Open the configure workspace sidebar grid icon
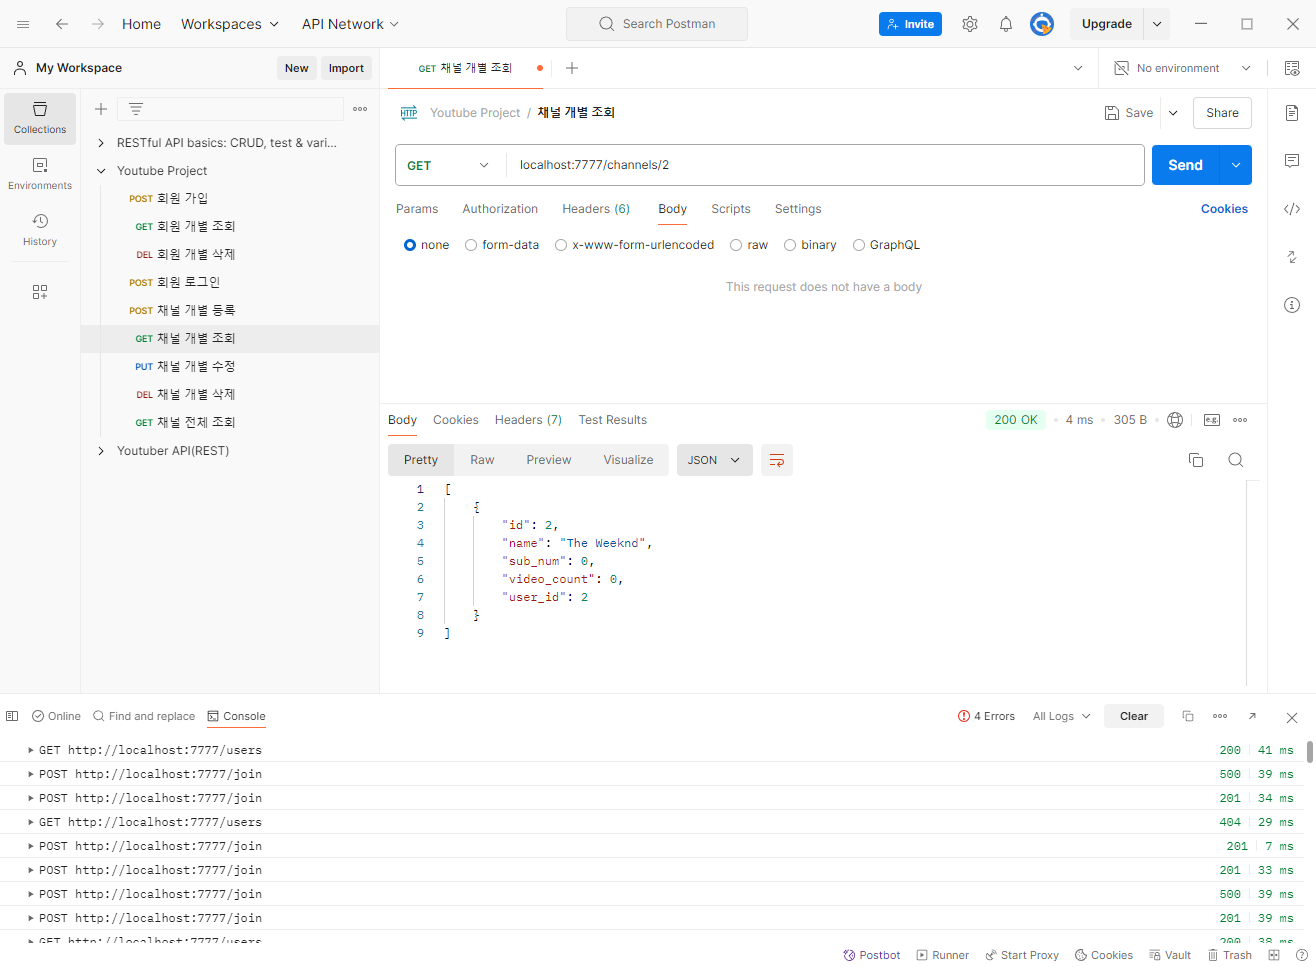This screenshot has height=967, width=1316. click(40, 292)
